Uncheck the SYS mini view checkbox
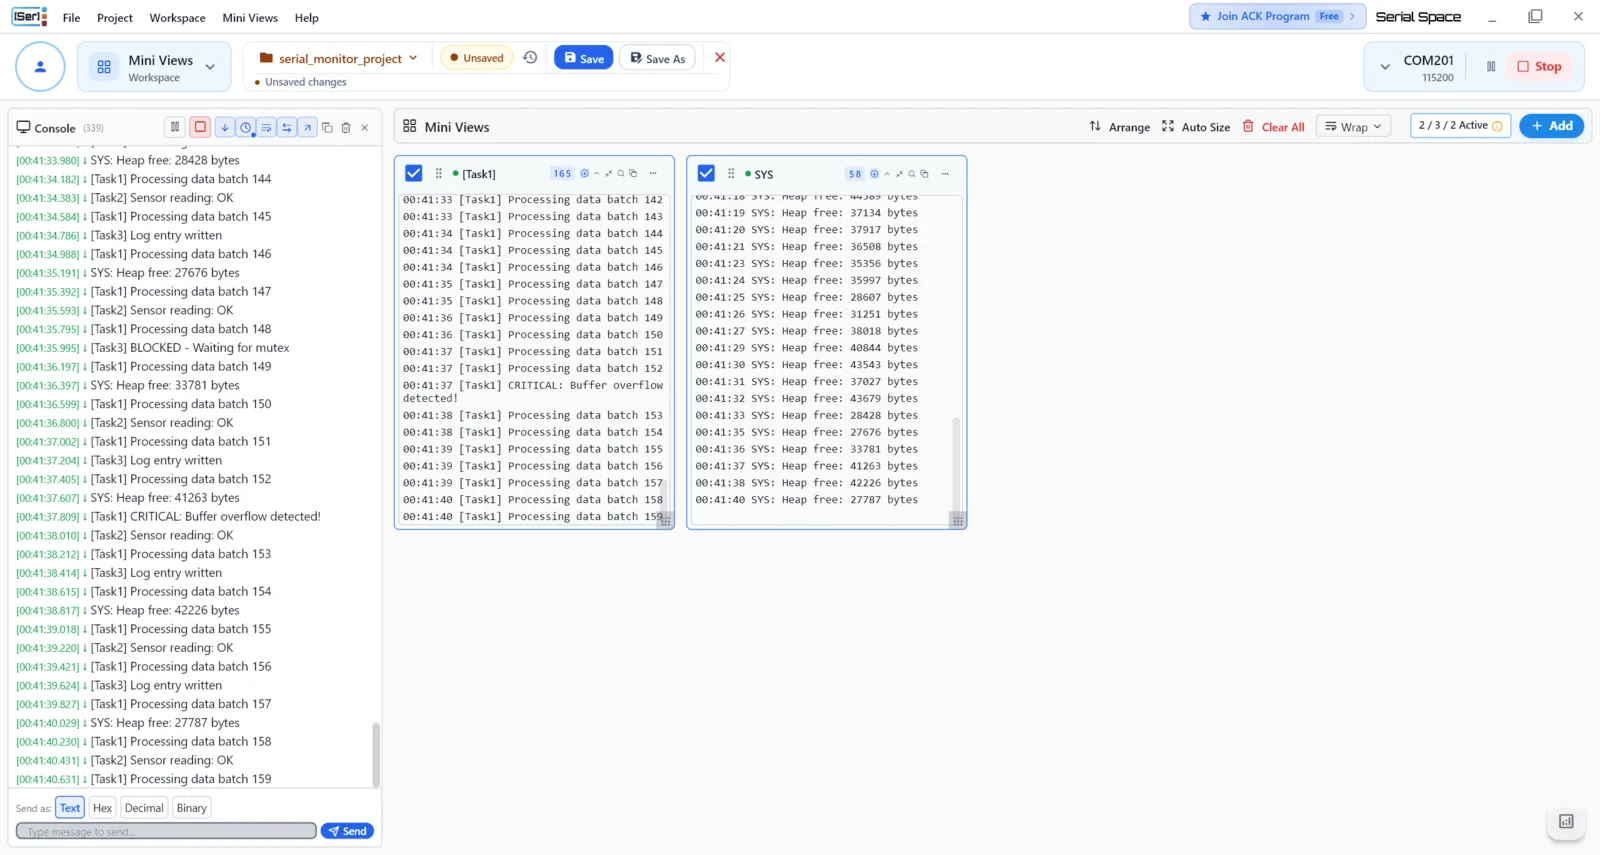The height and width of the screenshot is (855, 1600). 706,173
